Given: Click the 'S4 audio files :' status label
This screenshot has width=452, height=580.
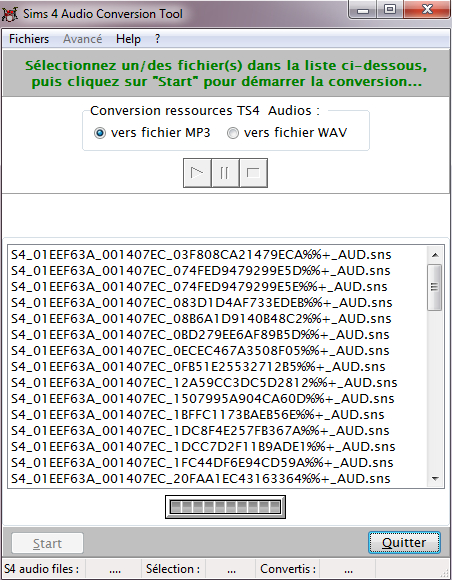Looking at the screenshot, I should click(x=42, y=569).
